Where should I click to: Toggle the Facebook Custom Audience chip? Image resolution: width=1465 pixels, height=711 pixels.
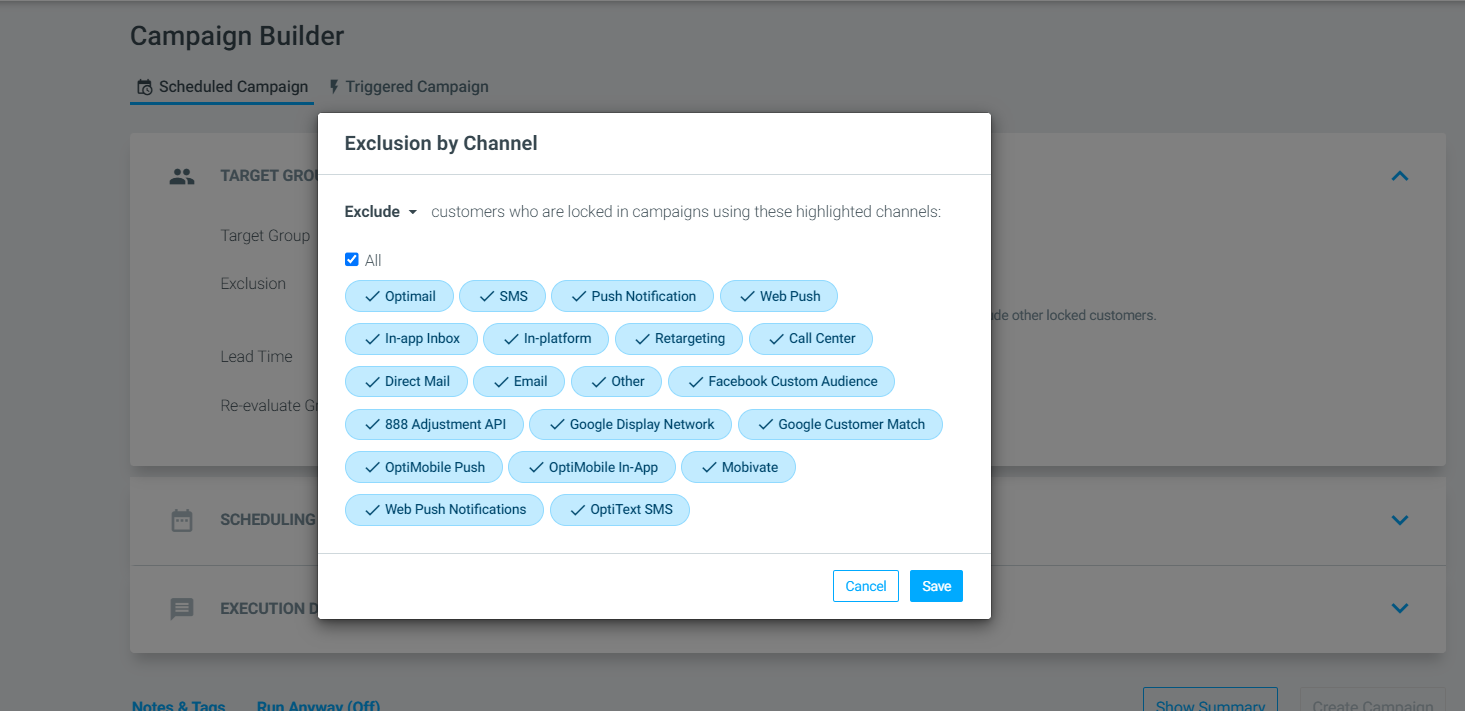point(781,381)
